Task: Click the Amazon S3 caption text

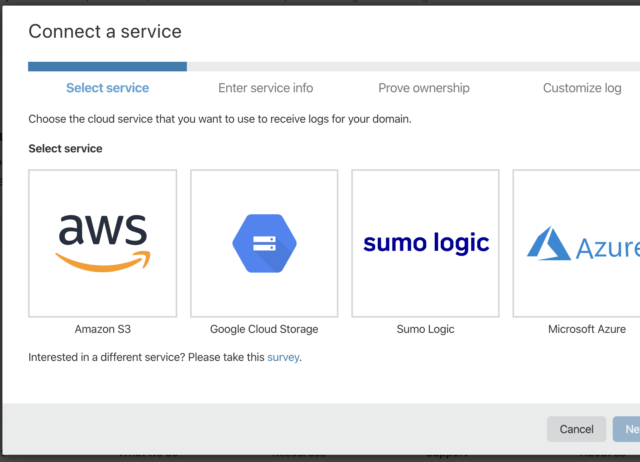Action: point(102,329)
